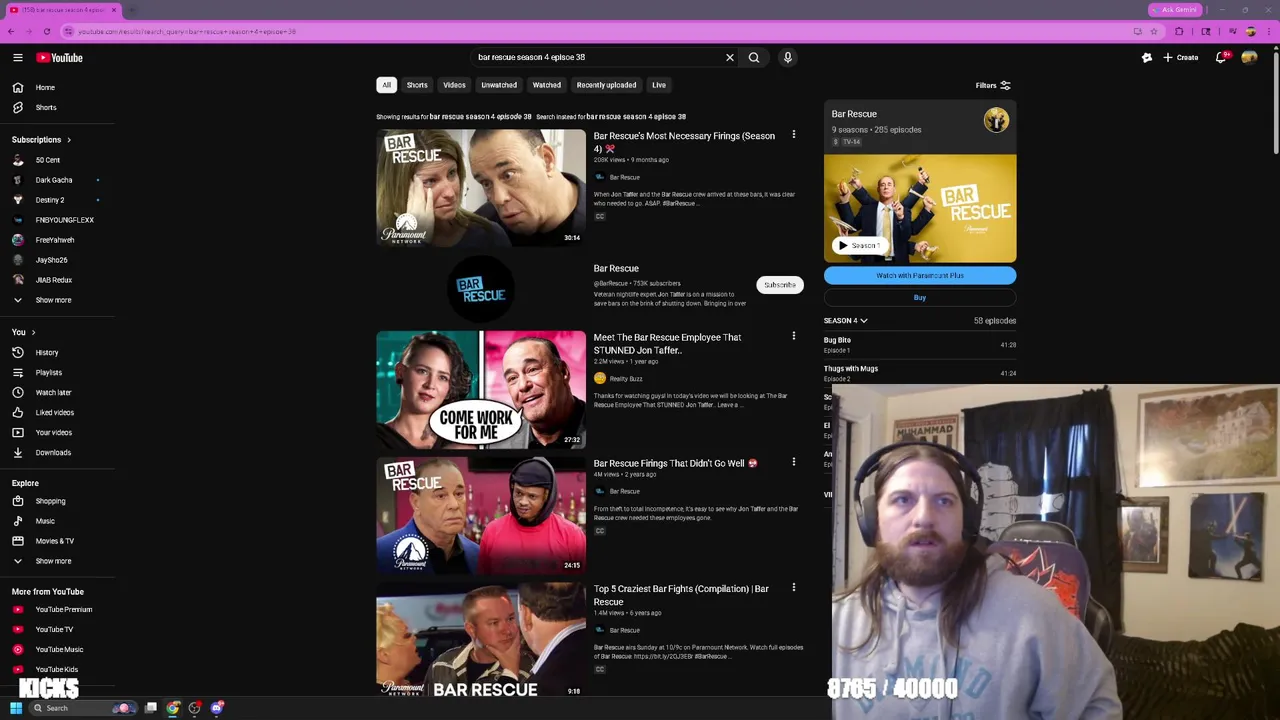1280x720 pixels.
Task: Click the Create button
Action: point(1181,58)
